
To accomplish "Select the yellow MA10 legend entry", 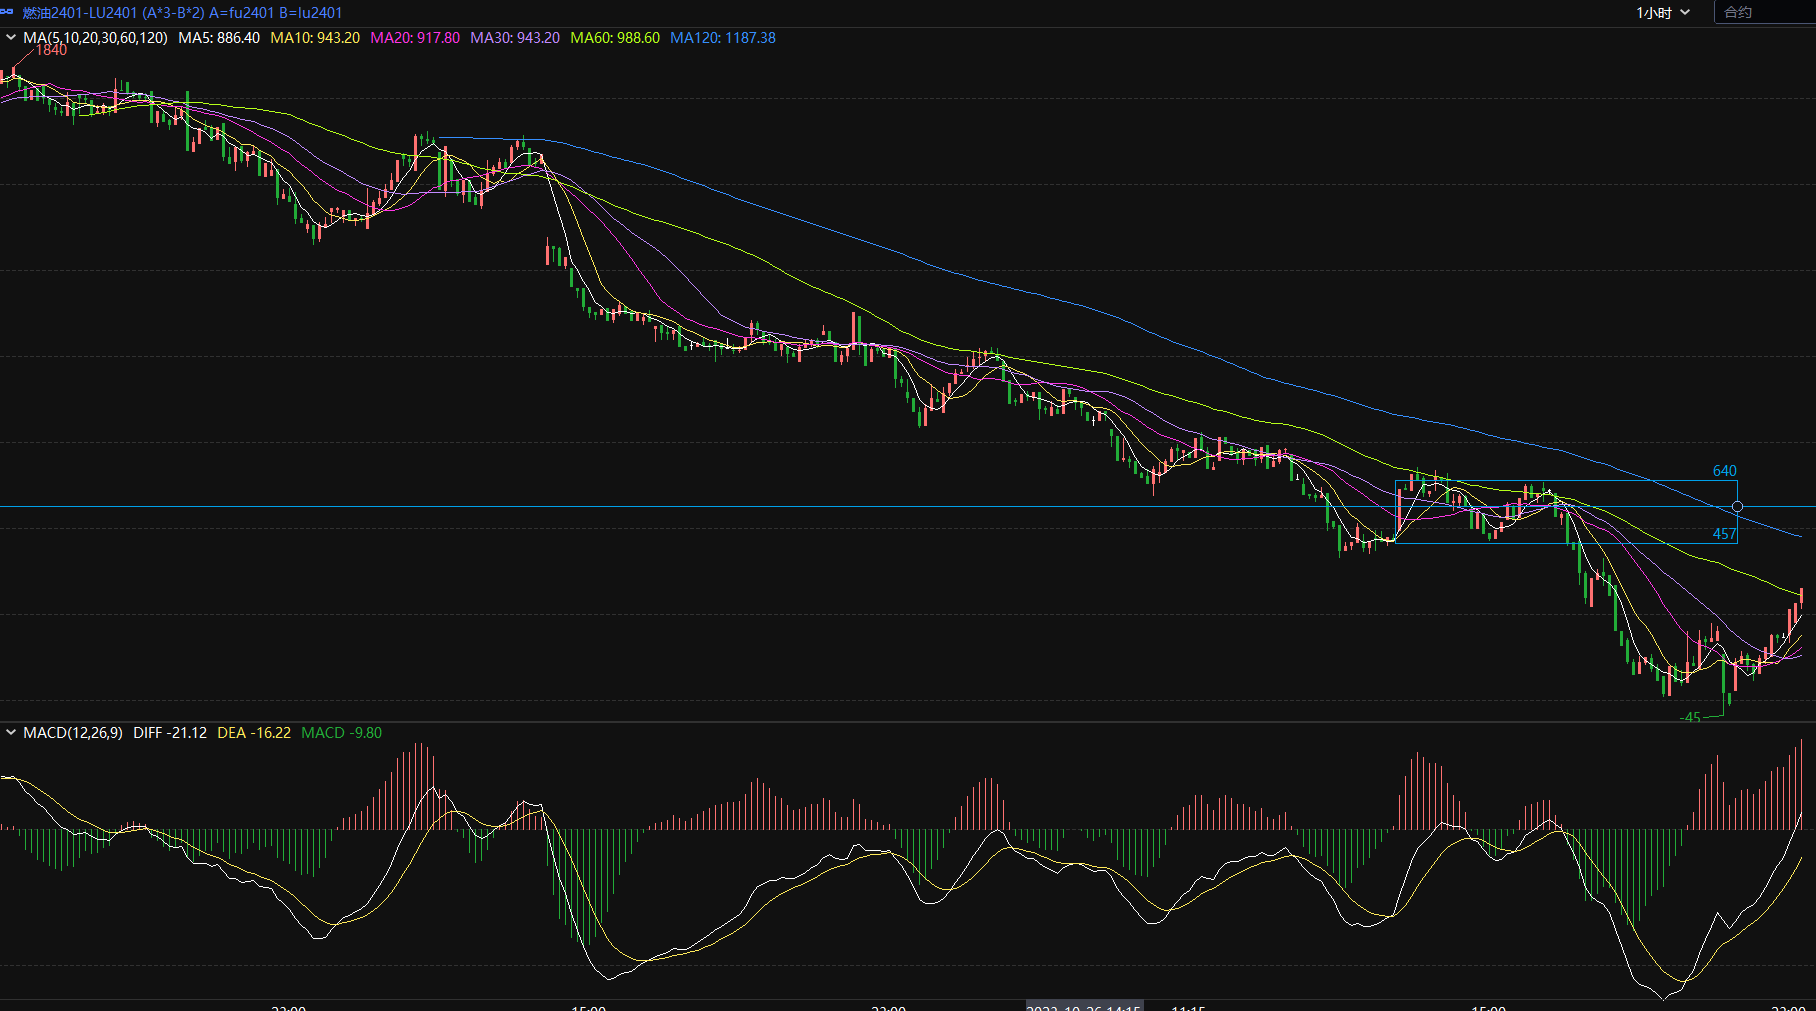I will click(x=315, y=38).
